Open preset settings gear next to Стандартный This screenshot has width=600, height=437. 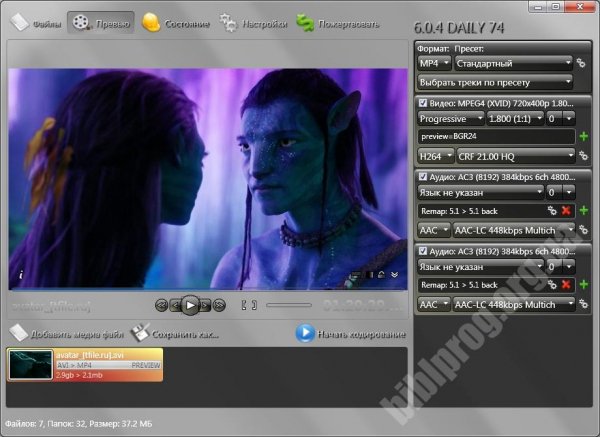[x=581, y=63]
